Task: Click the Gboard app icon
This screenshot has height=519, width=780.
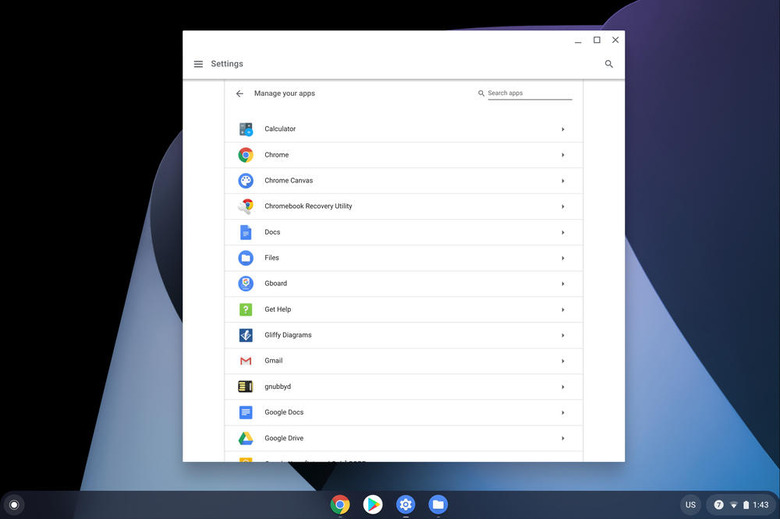Action: tap(246, 284)
